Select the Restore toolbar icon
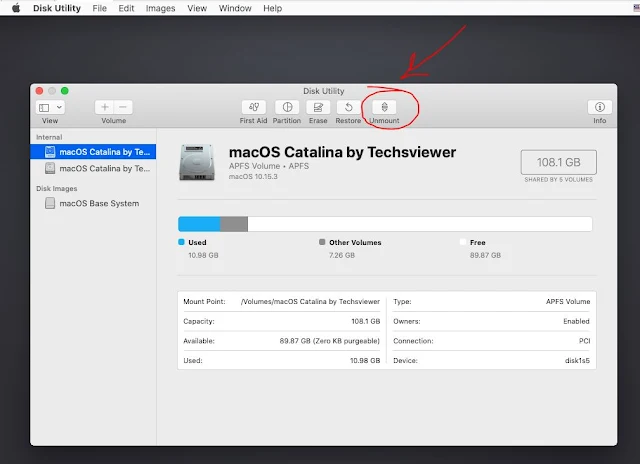Viewport: 640px width, 464px height. pyautogui.click(x=348, y=107)
